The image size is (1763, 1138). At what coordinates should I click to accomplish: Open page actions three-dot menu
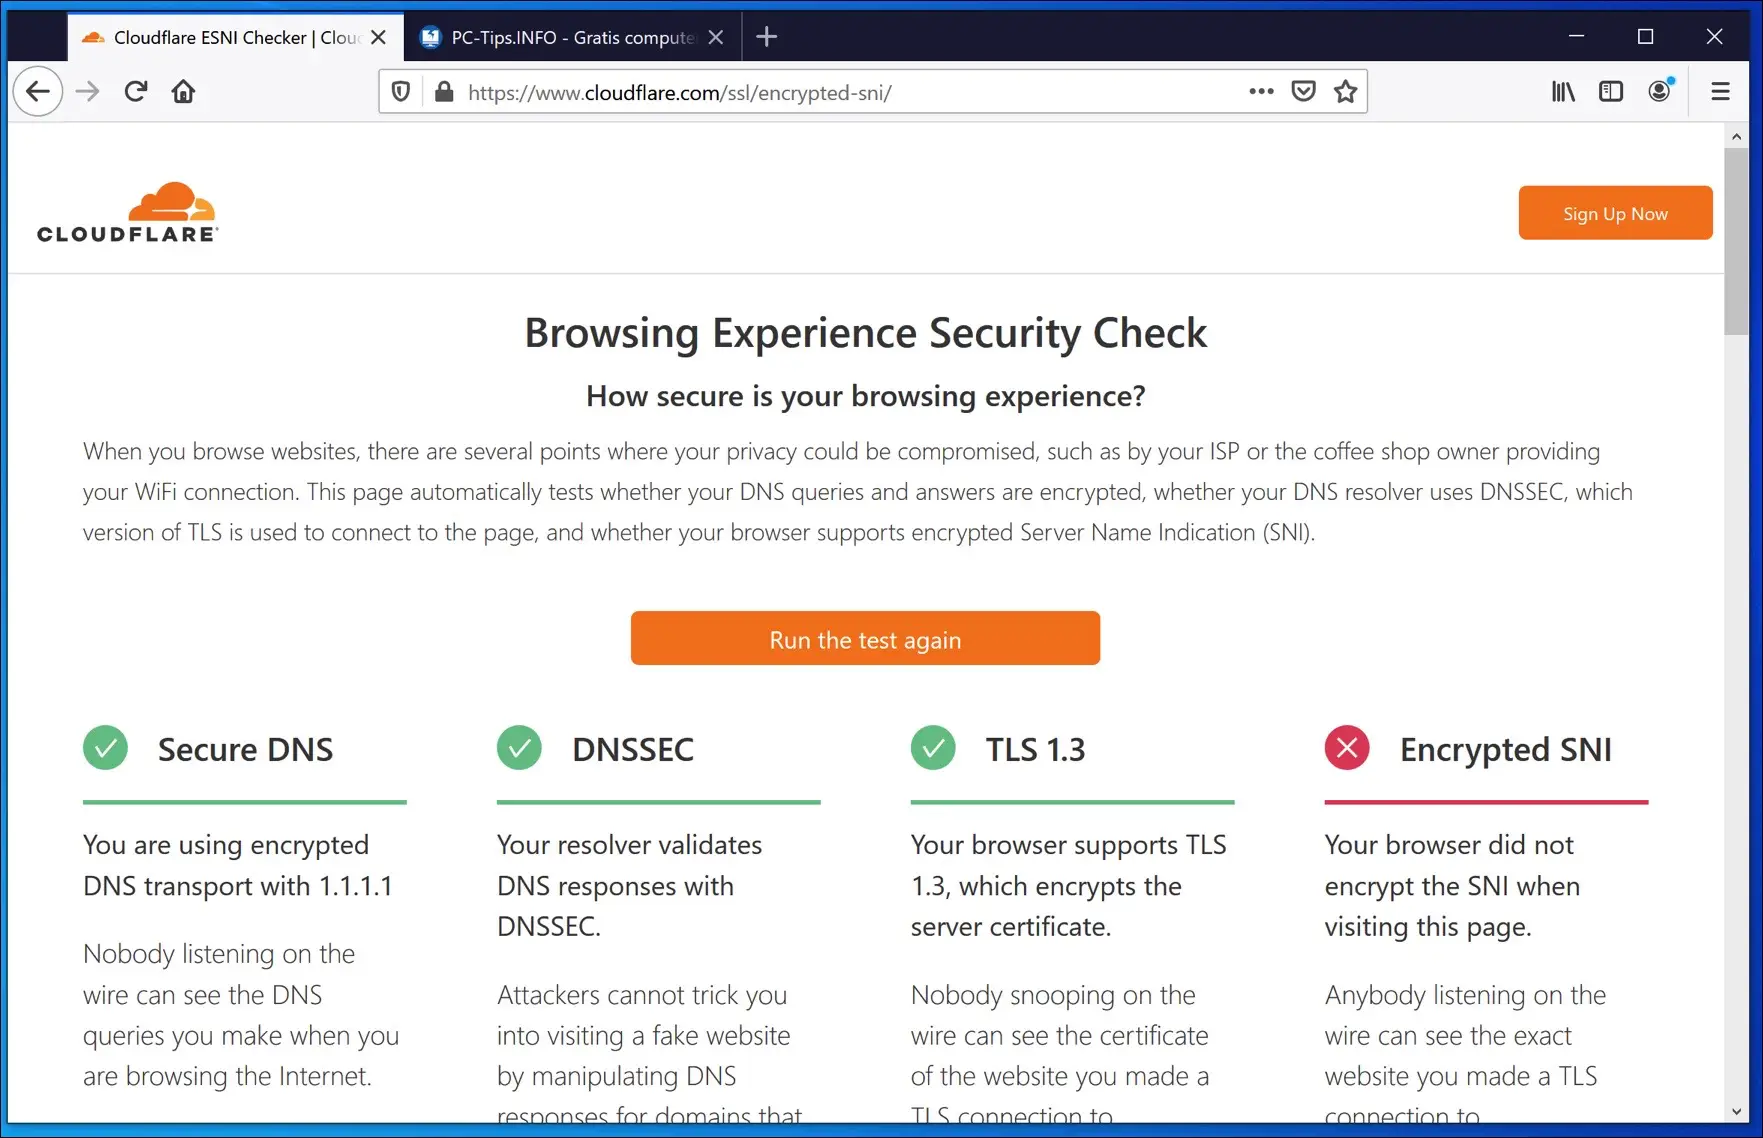1261,92
